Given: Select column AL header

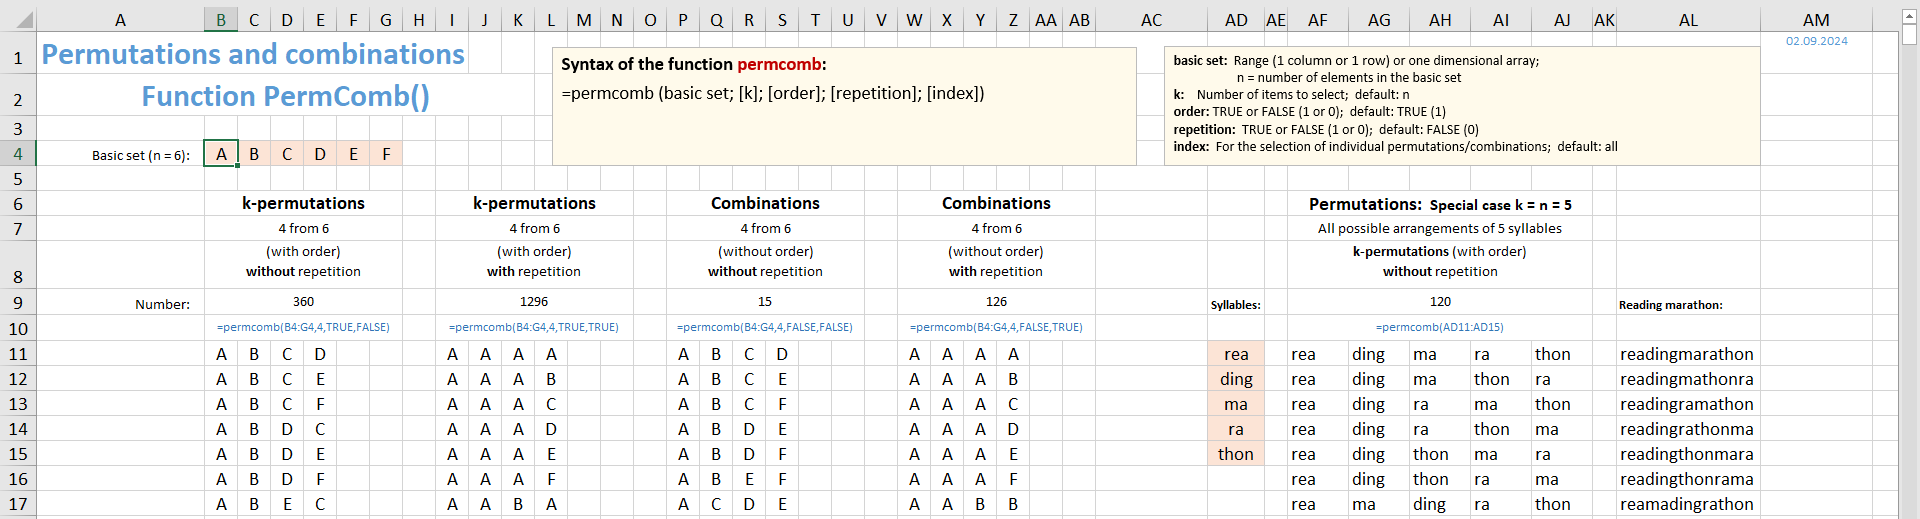Looking at the screenshot, I should (1688, 20).
